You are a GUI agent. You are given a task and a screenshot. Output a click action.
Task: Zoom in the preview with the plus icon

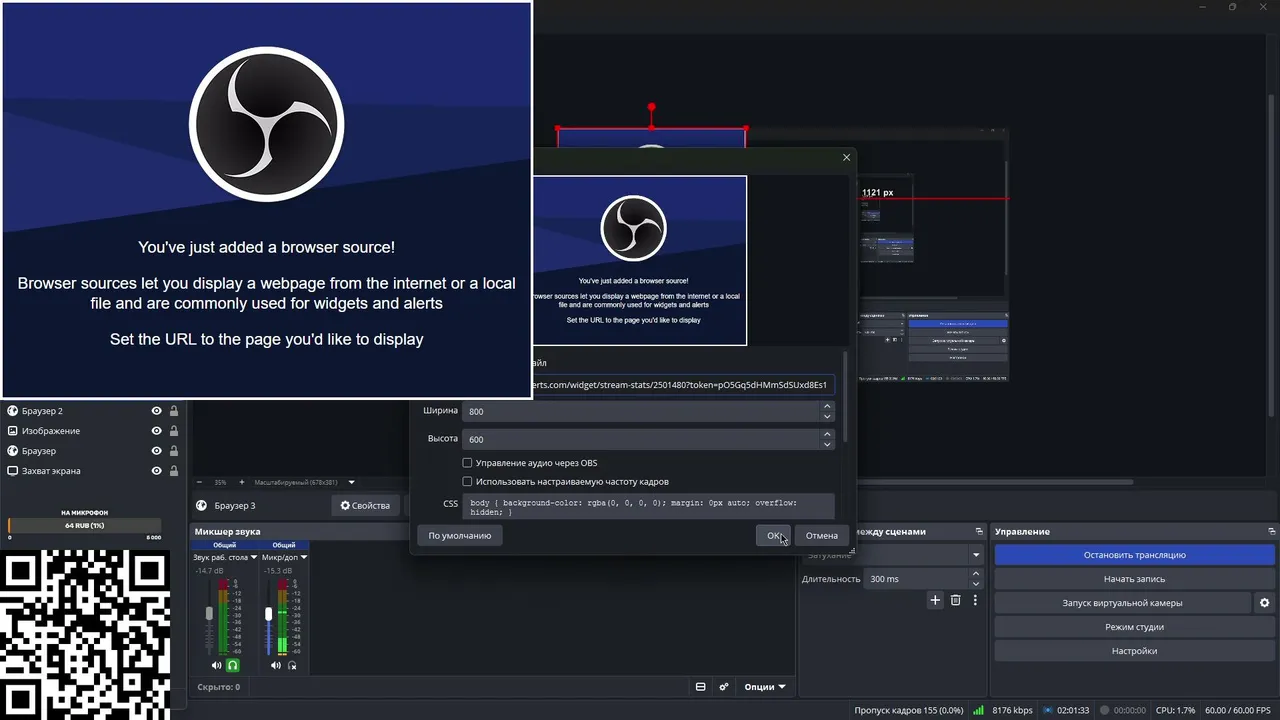[241, 482]
